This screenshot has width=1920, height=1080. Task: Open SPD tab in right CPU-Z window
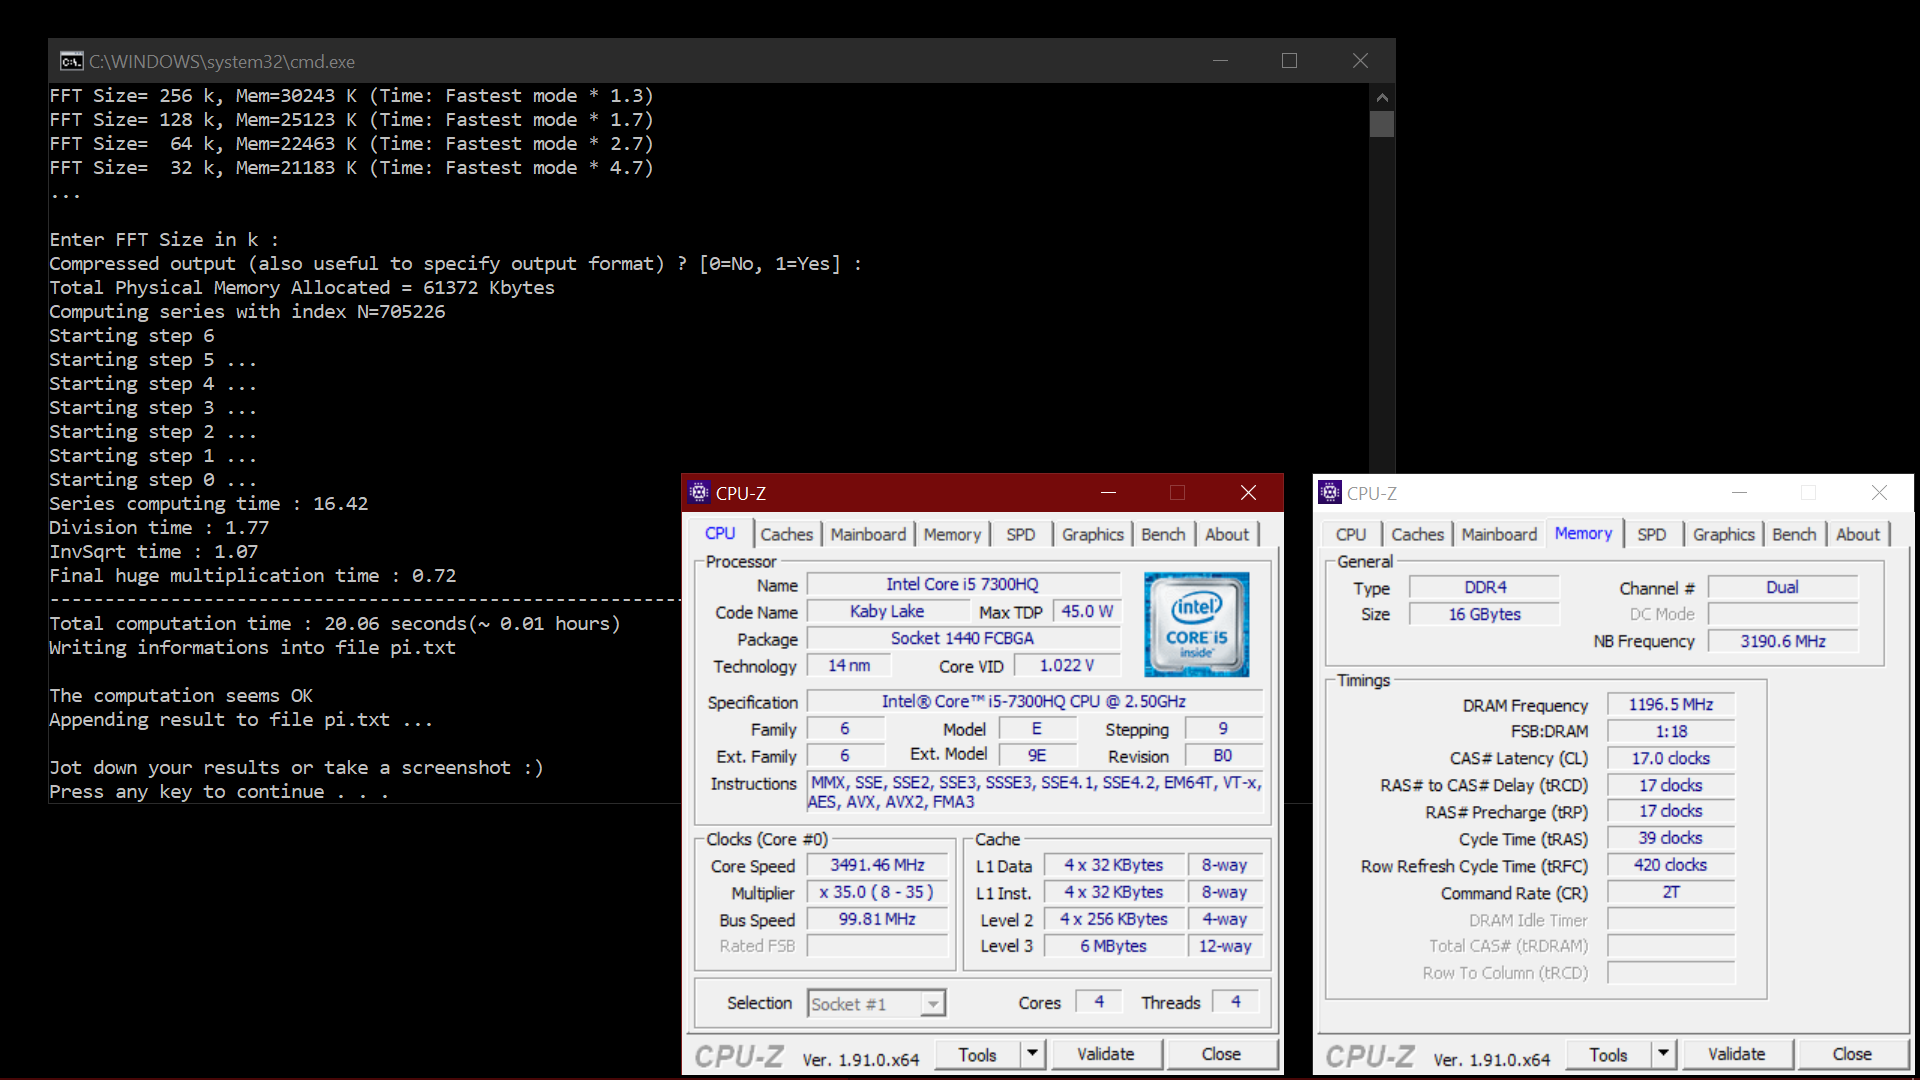[1651, 534]
